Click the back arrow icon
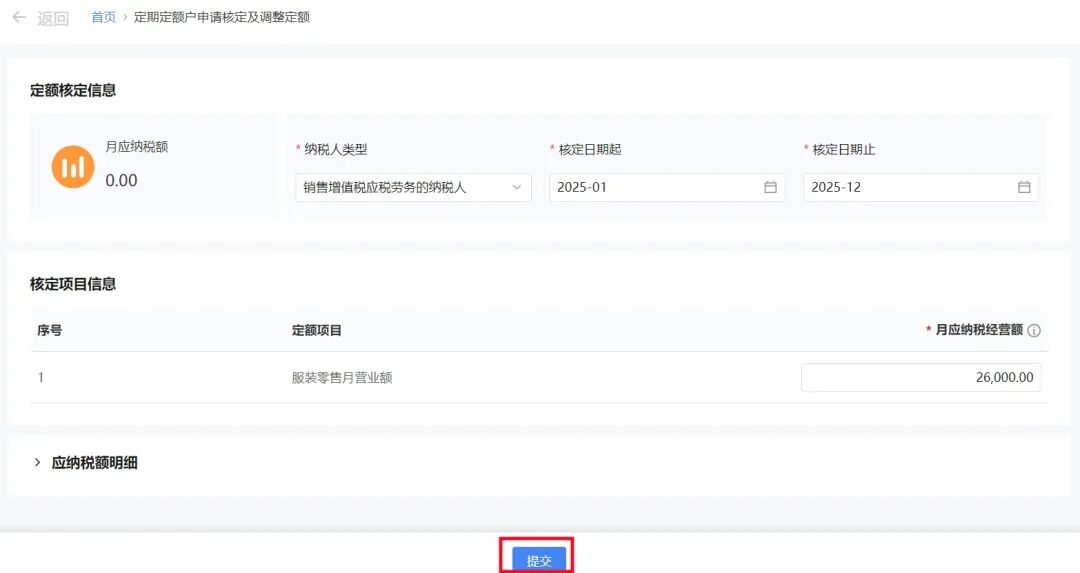Screen dimensions: 1080x573 (x=19, y=17)
